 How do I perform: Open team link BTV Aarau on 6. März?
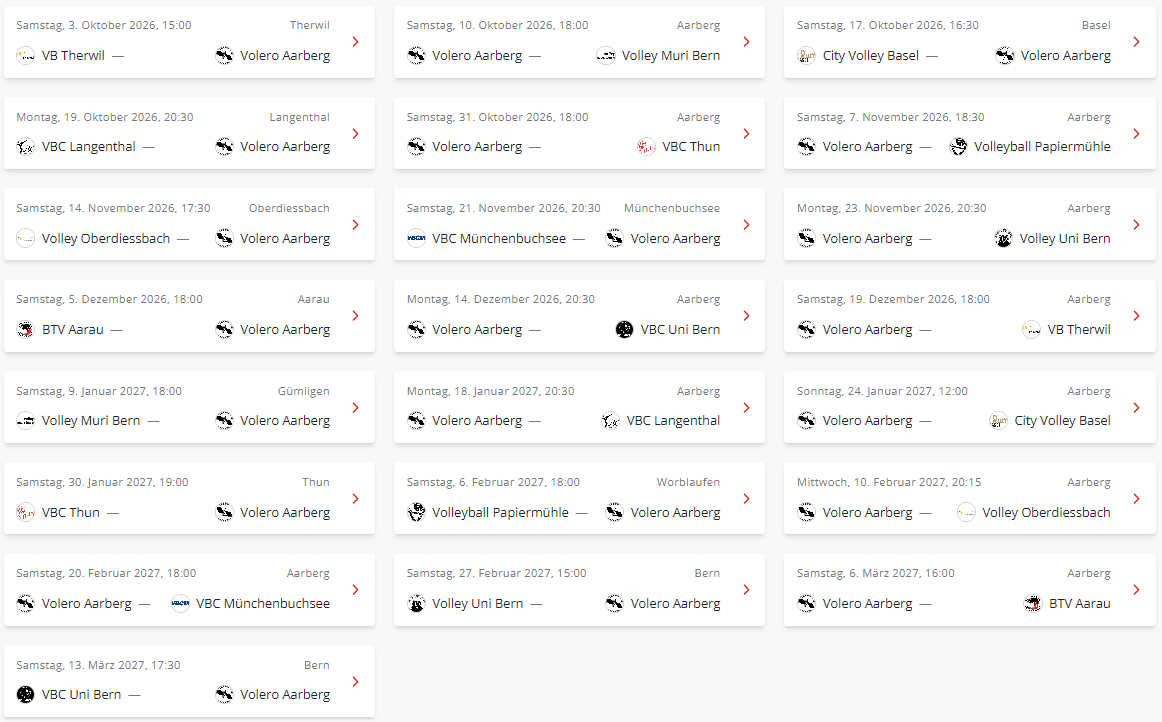coord(1080,604)
